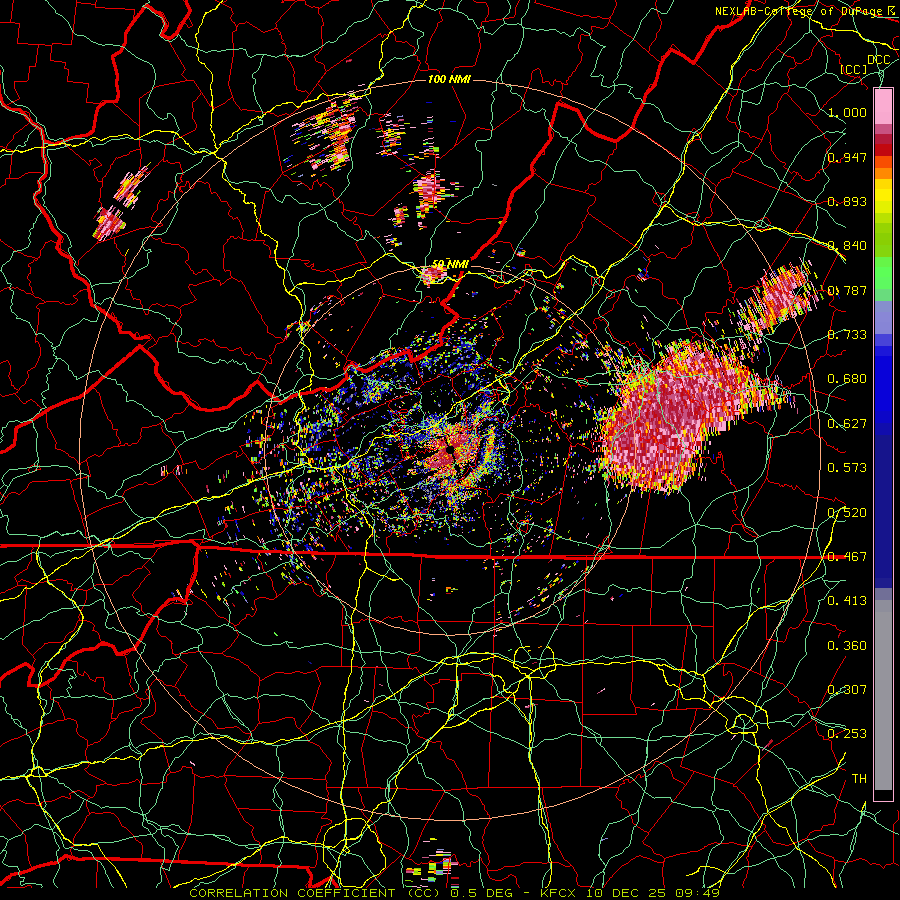900x900 pixels.
Task: Pick the pink top segment of color bar
Action: pos(883,106)
